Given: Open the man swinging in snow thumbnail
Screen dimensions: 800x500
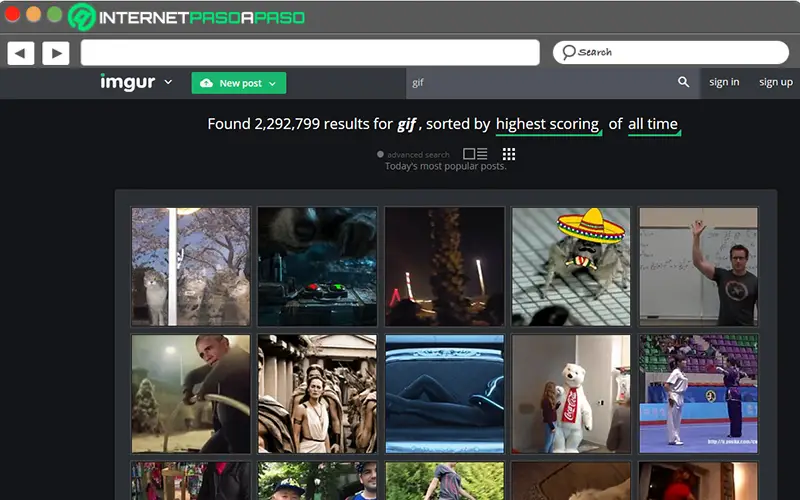Looking at the screenshot, I should pos(191,394).
